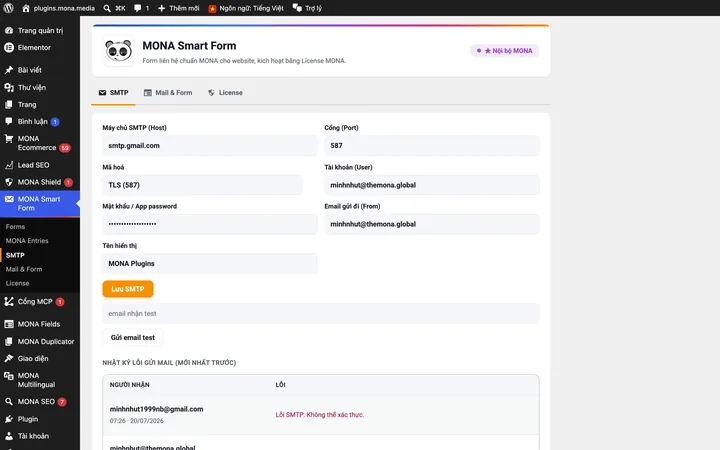This screenshot has height=450, width=720.
Task: Click the Bài viết pin icon
Action: pos(9,70)
